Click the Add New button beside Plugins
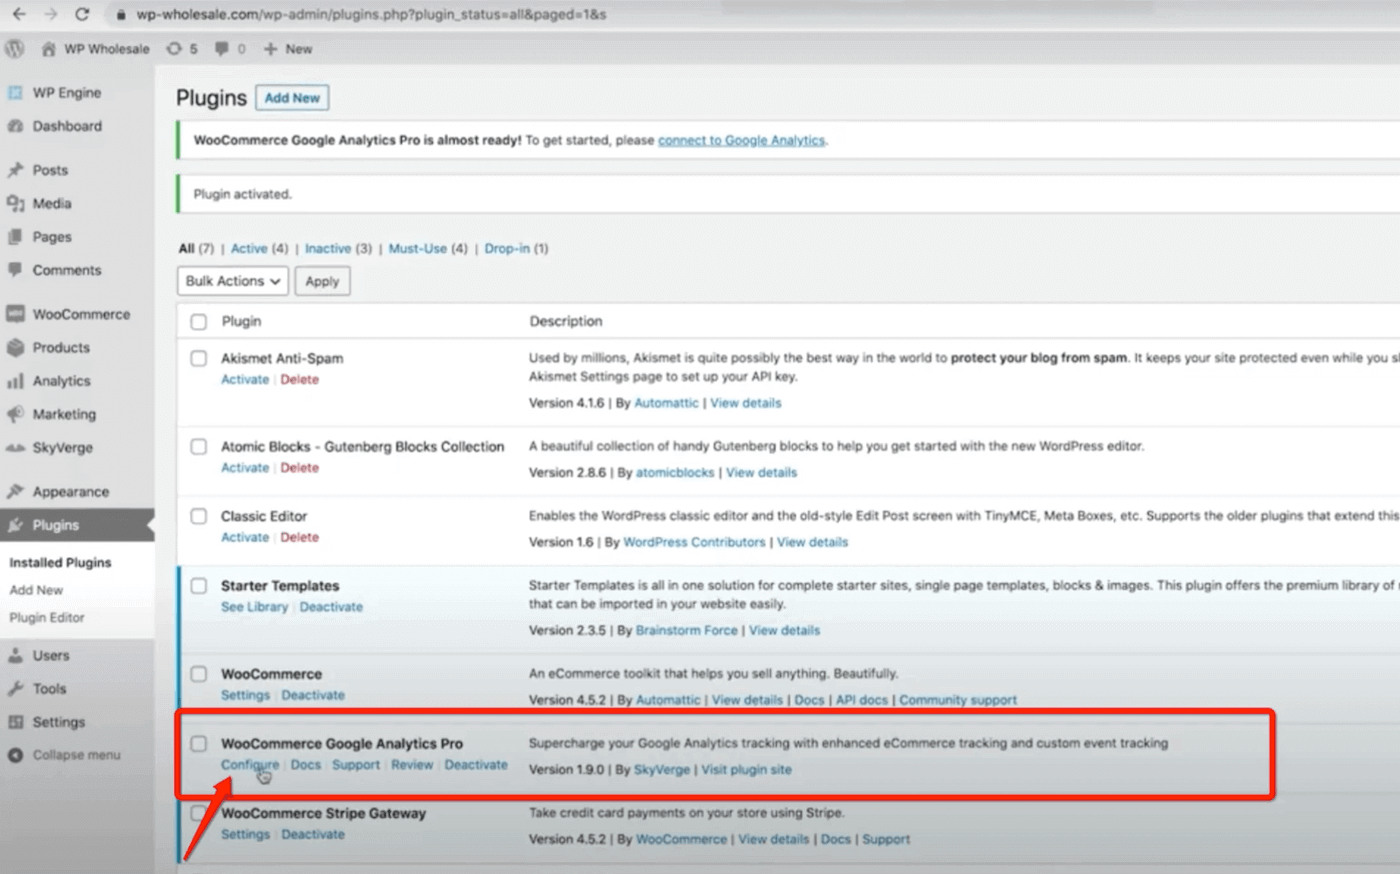 (x=292, y=98)
